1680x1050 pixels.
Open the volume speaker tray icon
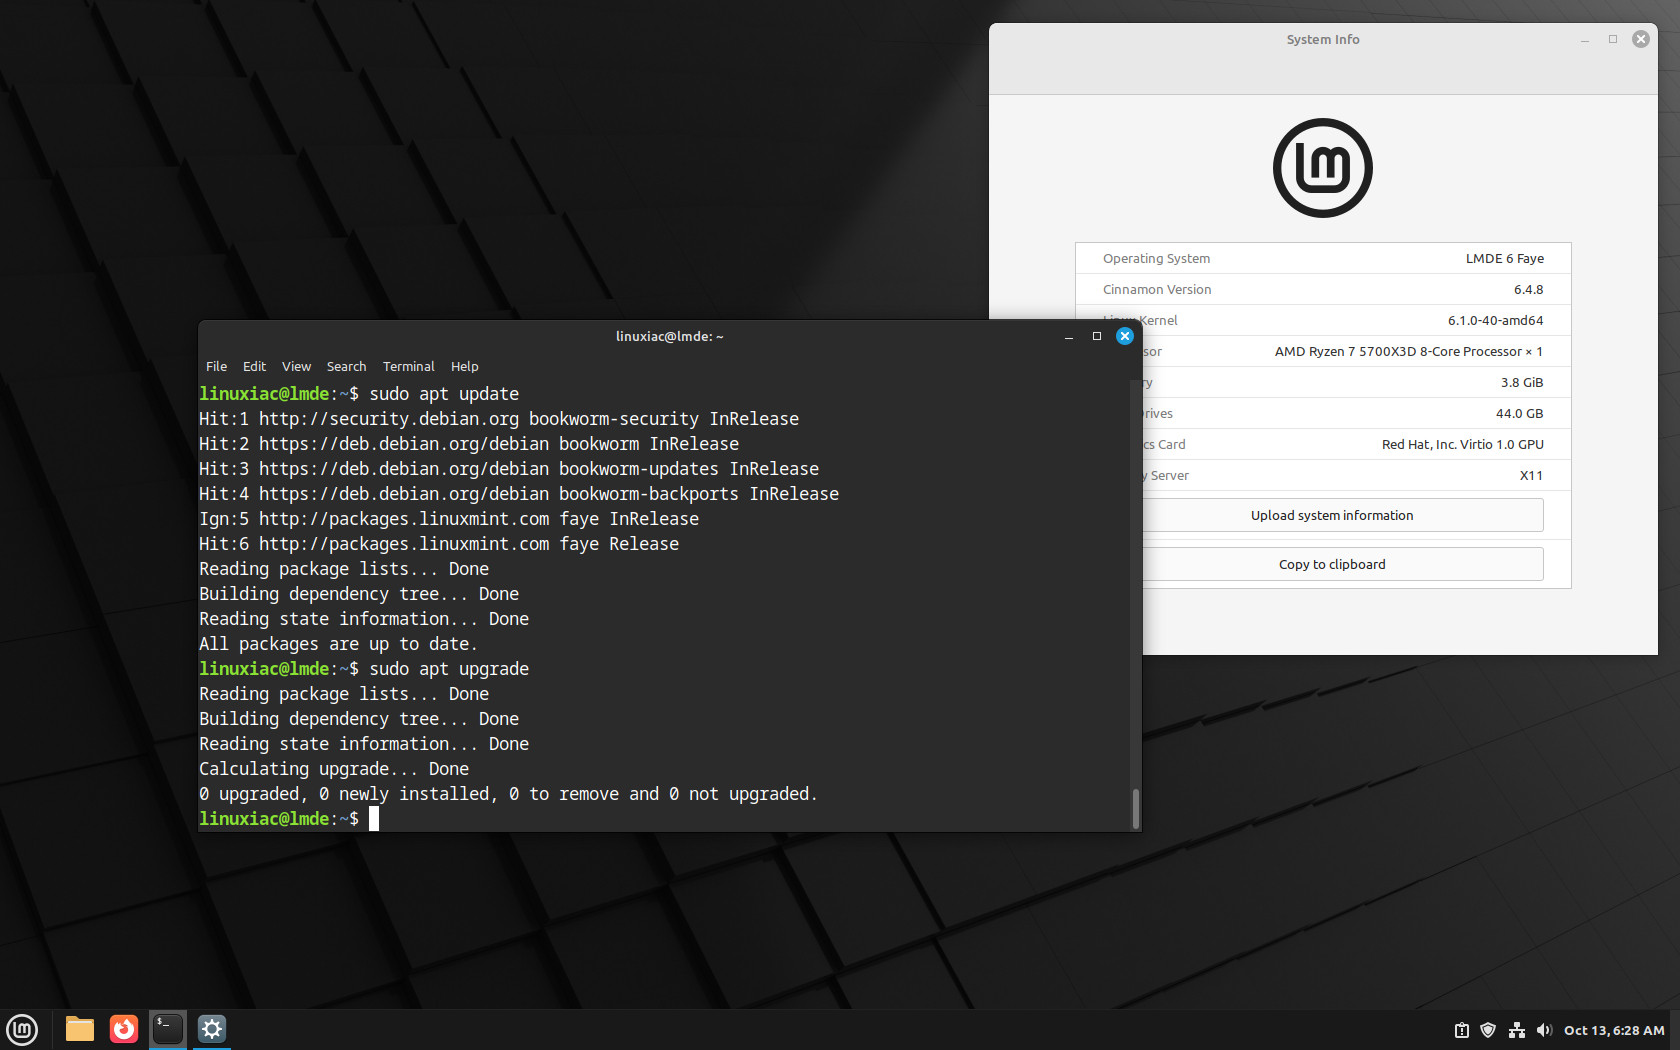coord(1544,1030)
